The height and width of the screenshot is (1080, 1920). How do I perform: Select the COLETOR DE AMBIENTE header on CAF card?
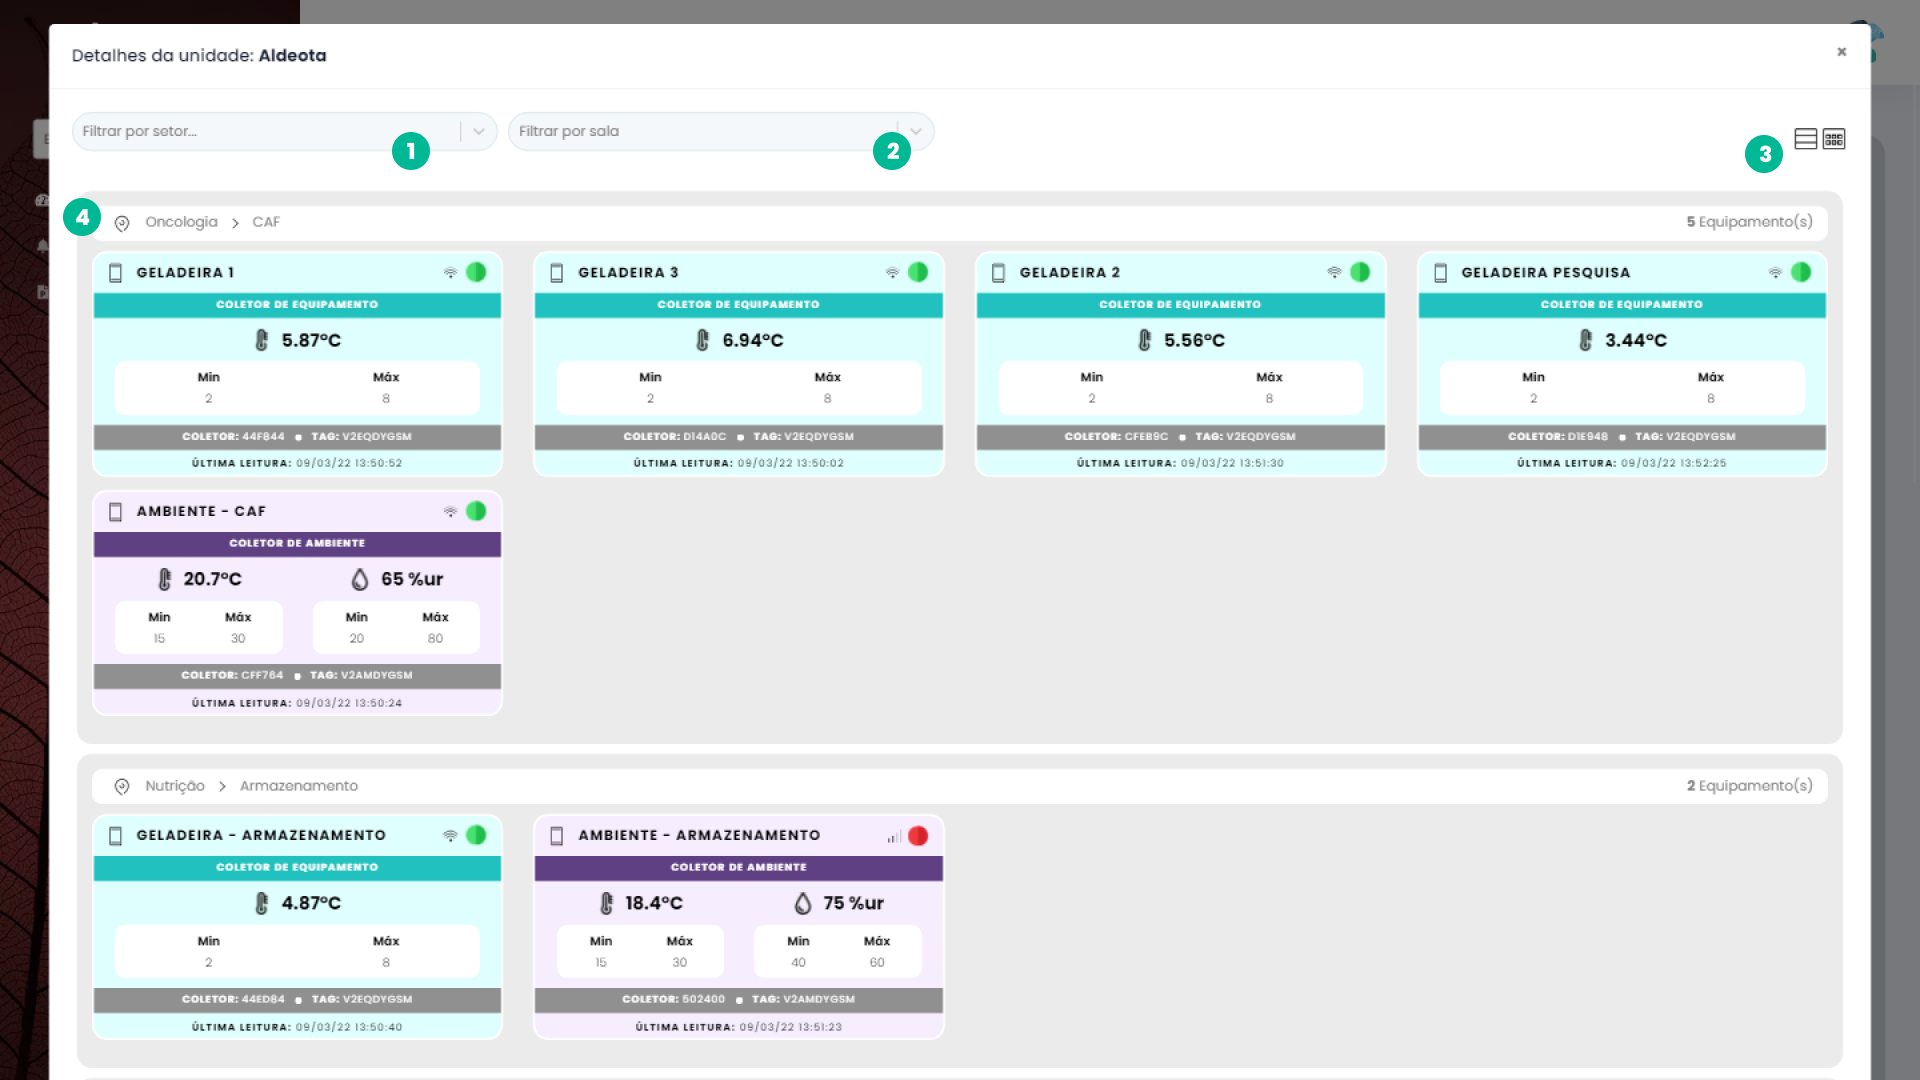[x=297, y=544]
